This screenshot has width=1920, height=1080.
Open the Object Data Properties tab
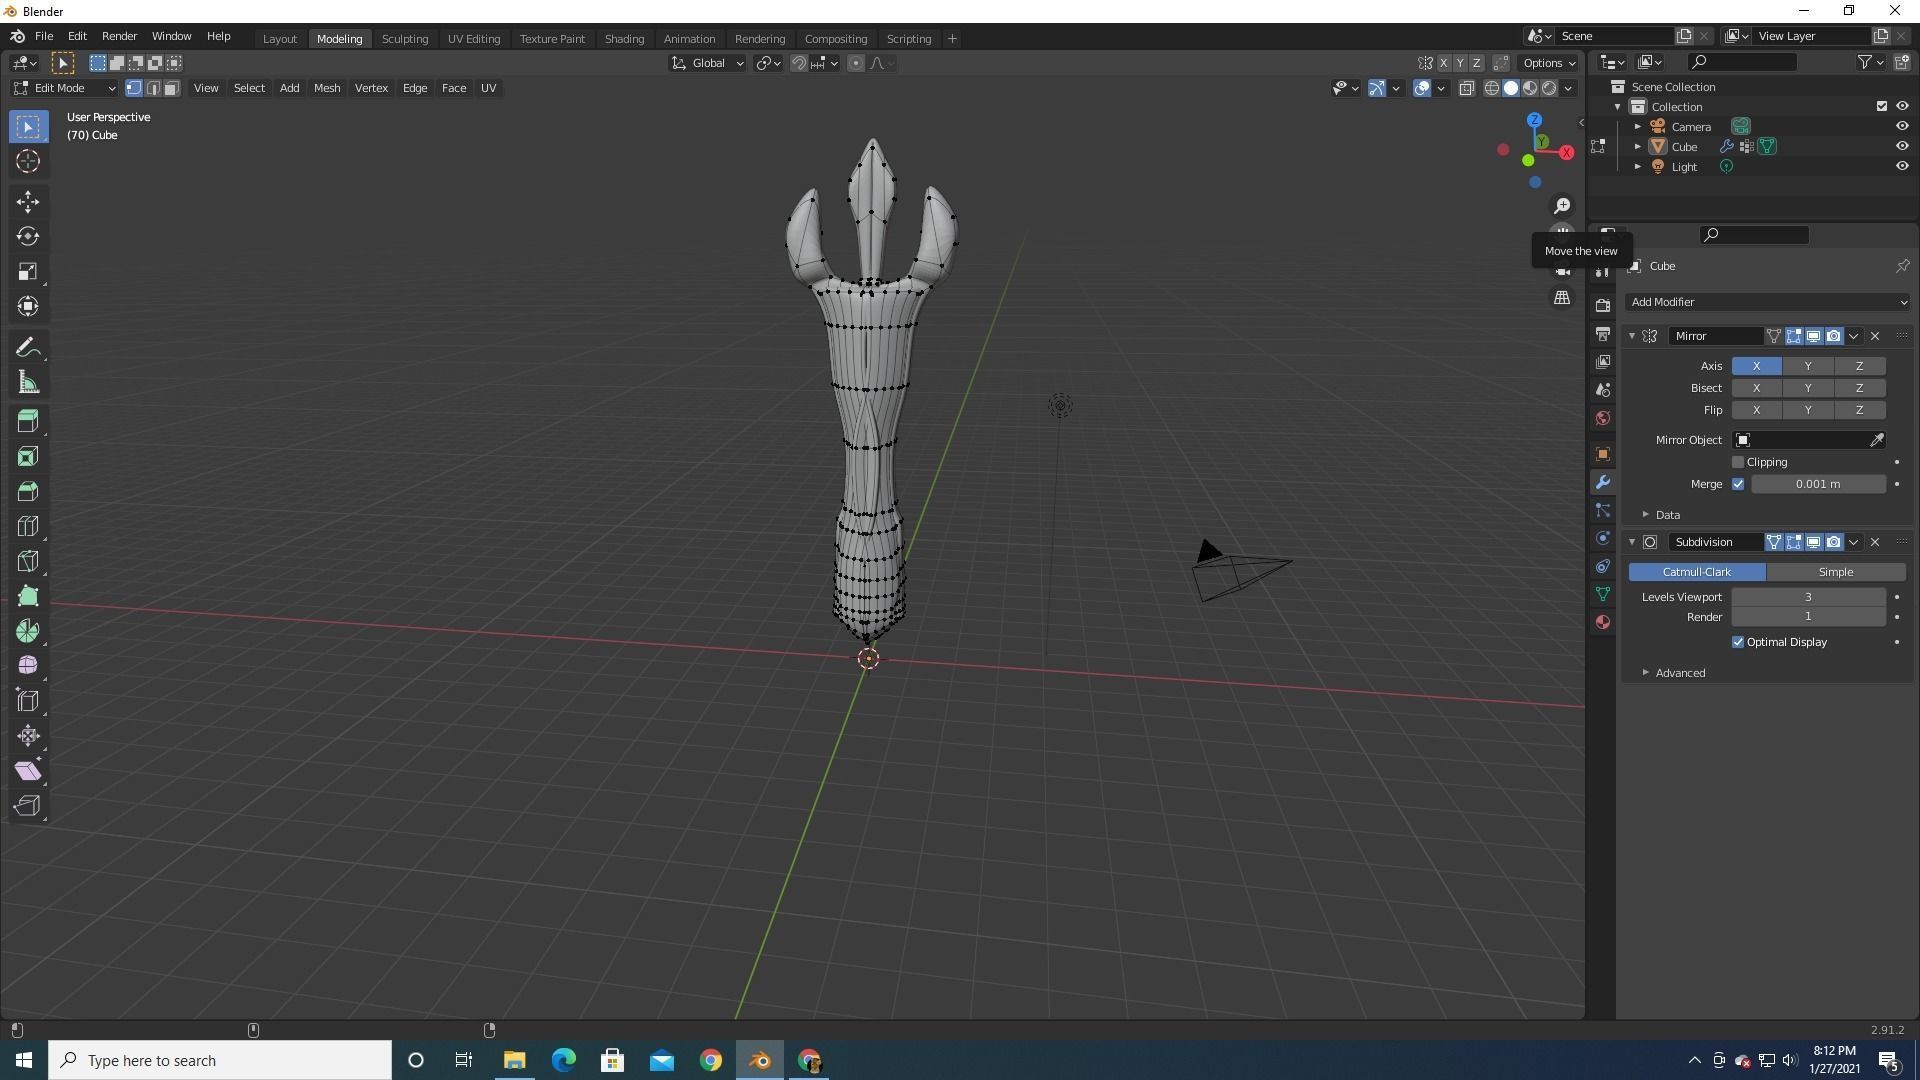coord(1603,594)
